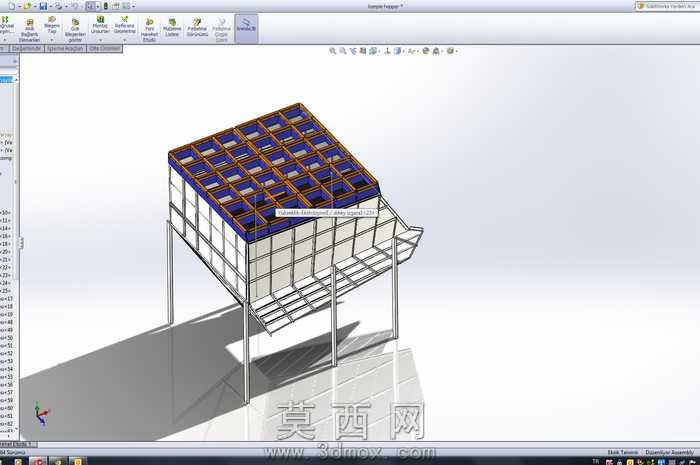Click the Zoom to Fit magnifier icon
Viewport: 700px width, 465px height.
coord(333,51)
